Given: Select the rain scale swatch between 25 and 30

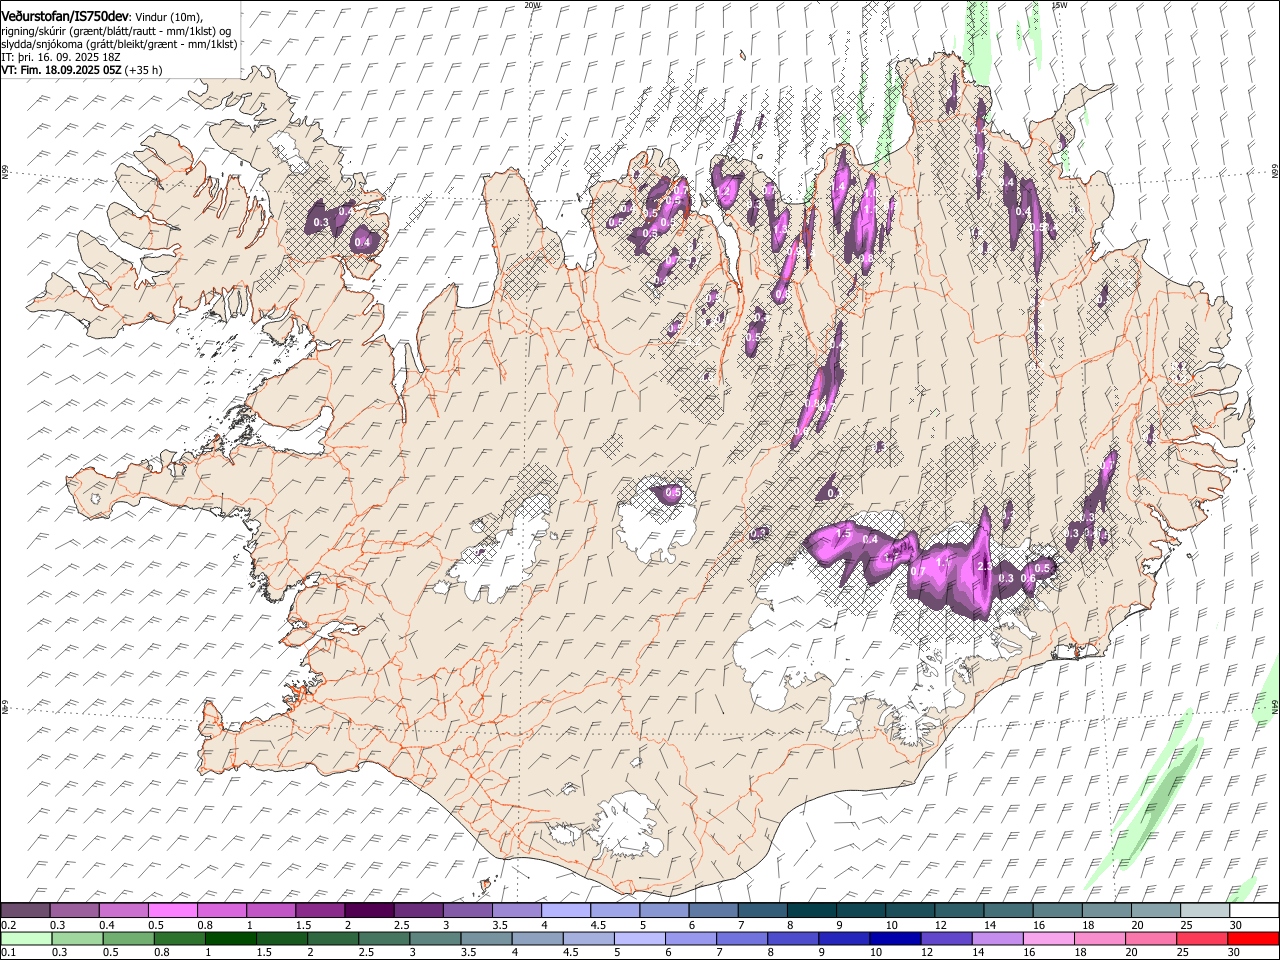Looking at the screenshot, I should pos(1202,938).
